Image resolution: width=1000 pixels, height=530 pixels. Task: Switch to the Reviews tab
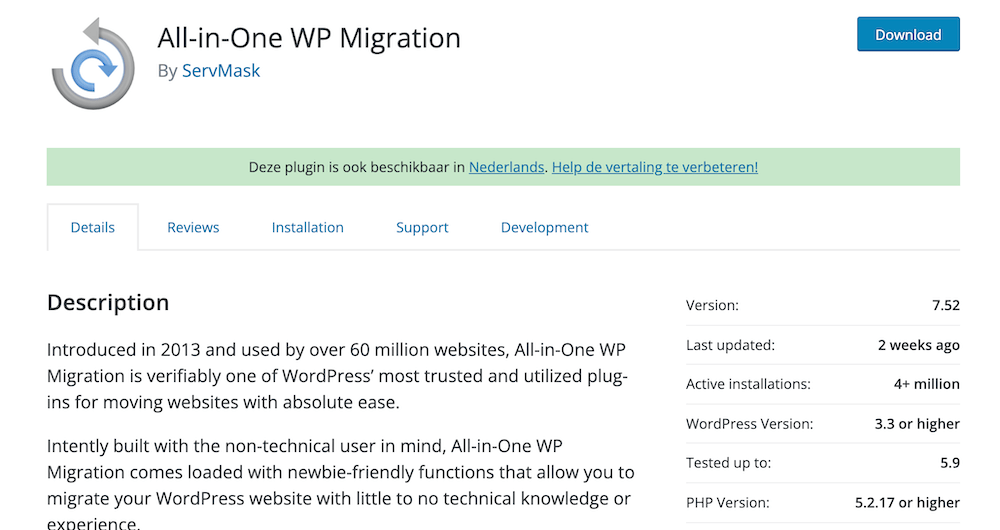tap(193, 227)
